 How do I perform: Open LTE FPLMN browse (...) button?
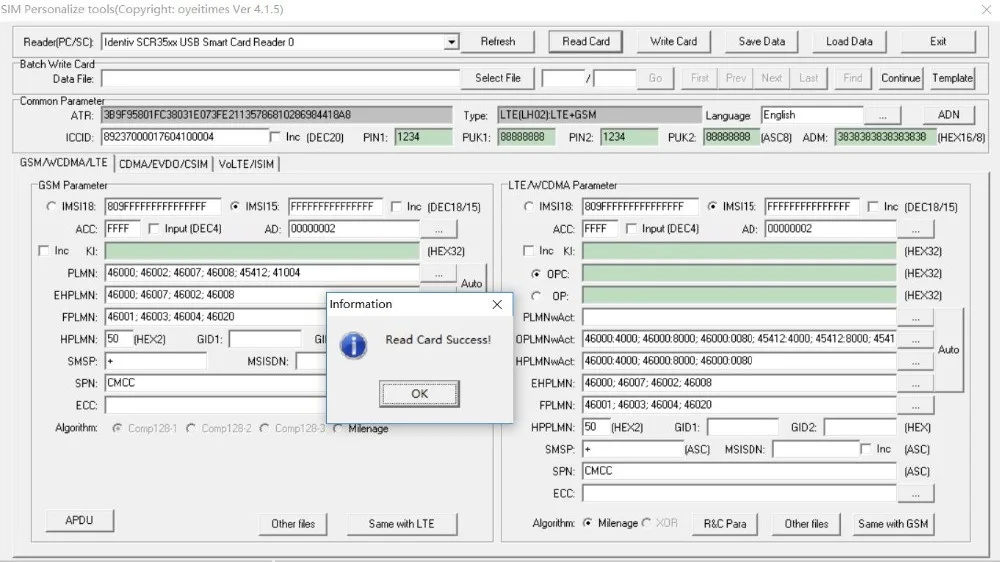916,406
